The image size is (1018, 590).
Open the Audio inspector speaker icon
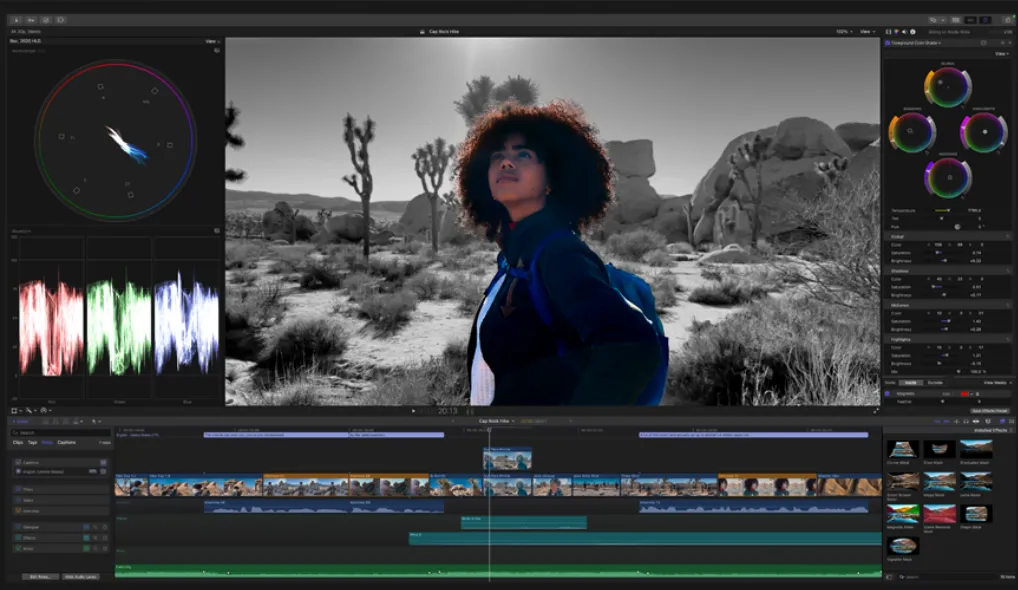[904, 32]
